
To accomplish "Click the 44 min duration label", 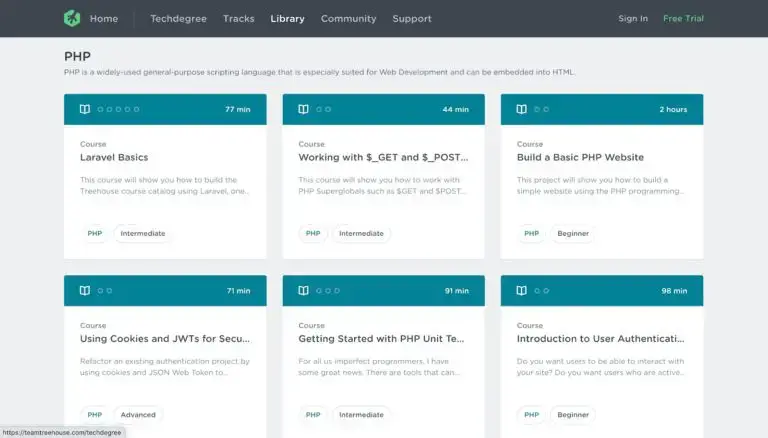I will [x=456, y=109].
